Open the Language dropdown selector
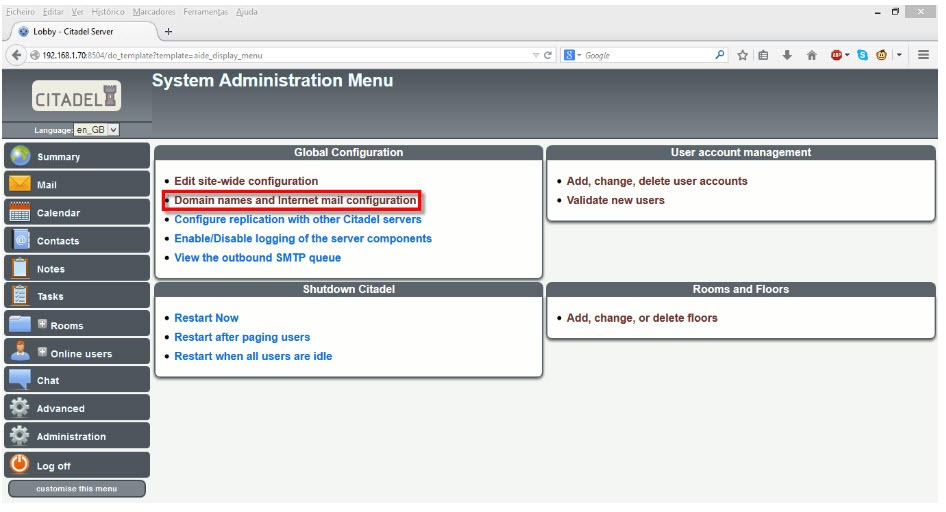 [96, 130]
